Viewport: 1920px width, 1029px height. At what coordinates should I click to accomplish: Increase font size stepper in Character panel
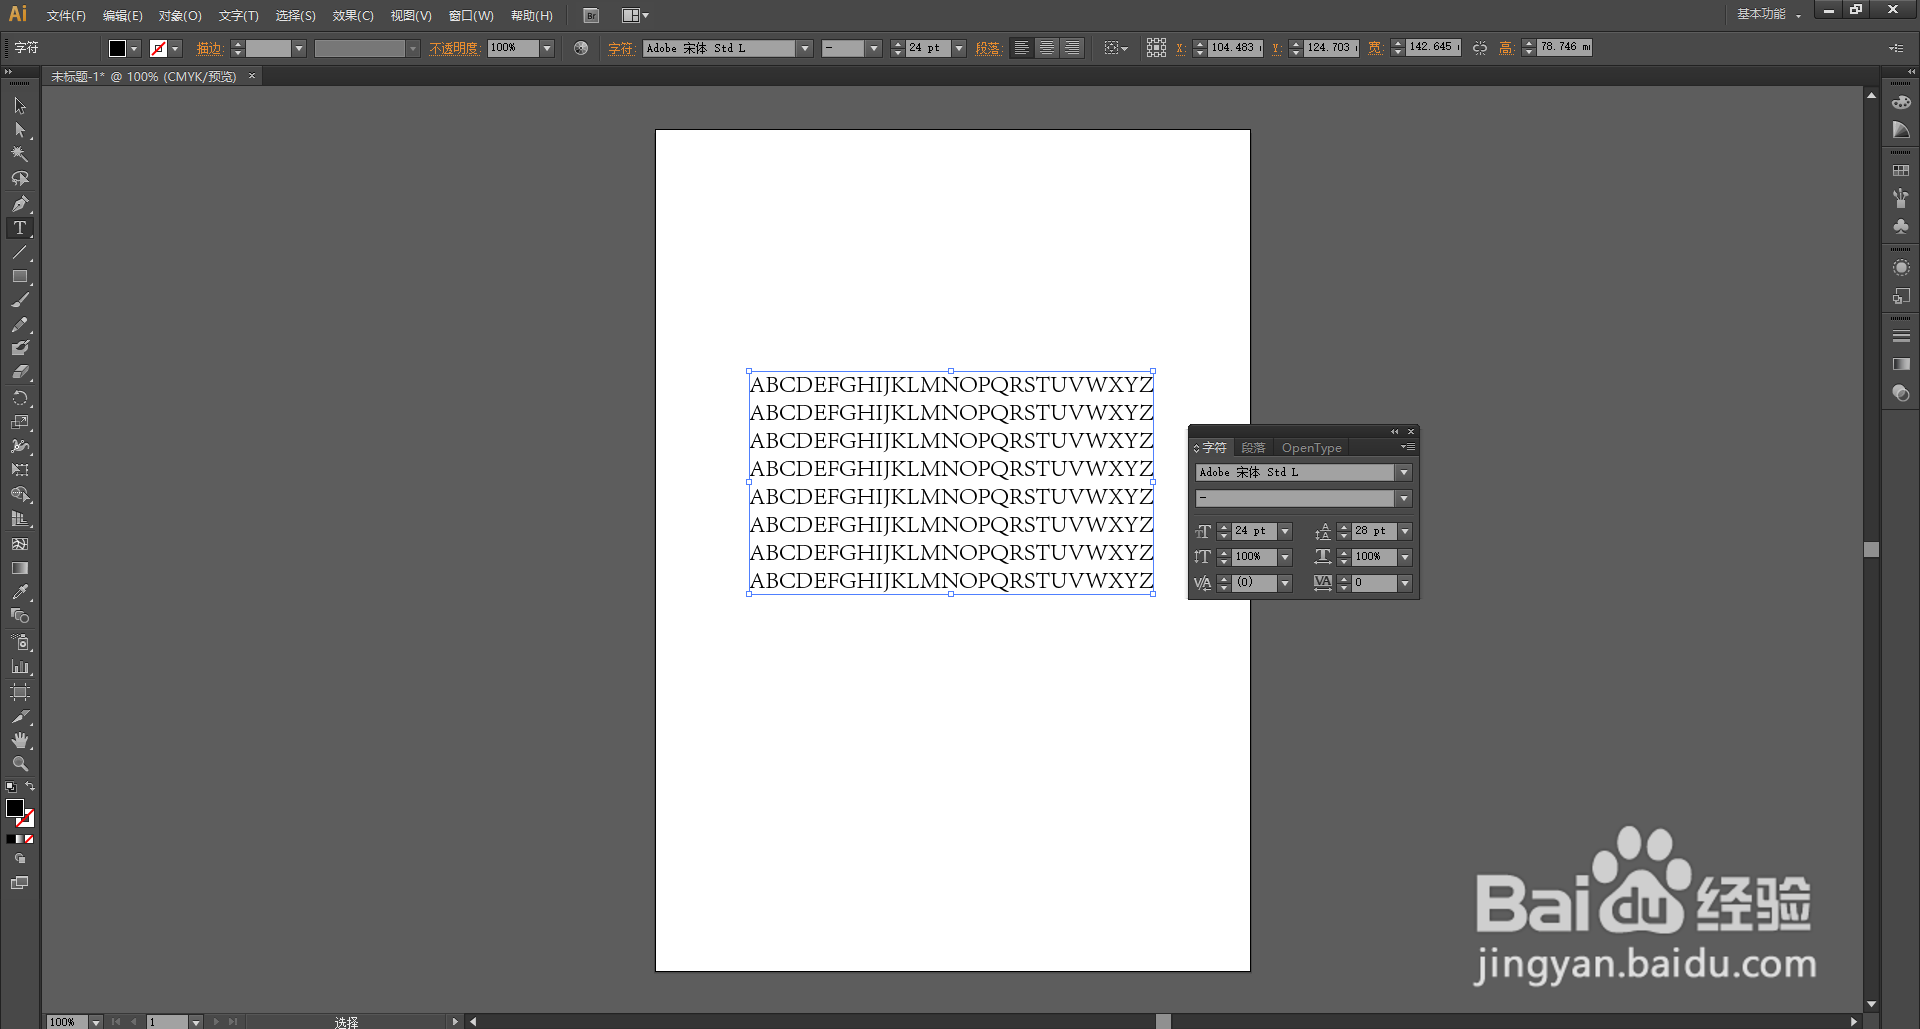point(1223,527)
